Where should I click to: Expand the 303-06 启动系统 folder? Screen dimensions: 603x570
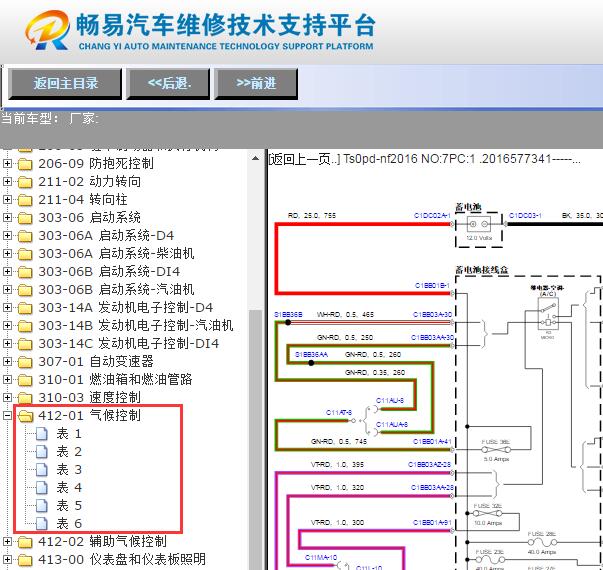point(7,218)
